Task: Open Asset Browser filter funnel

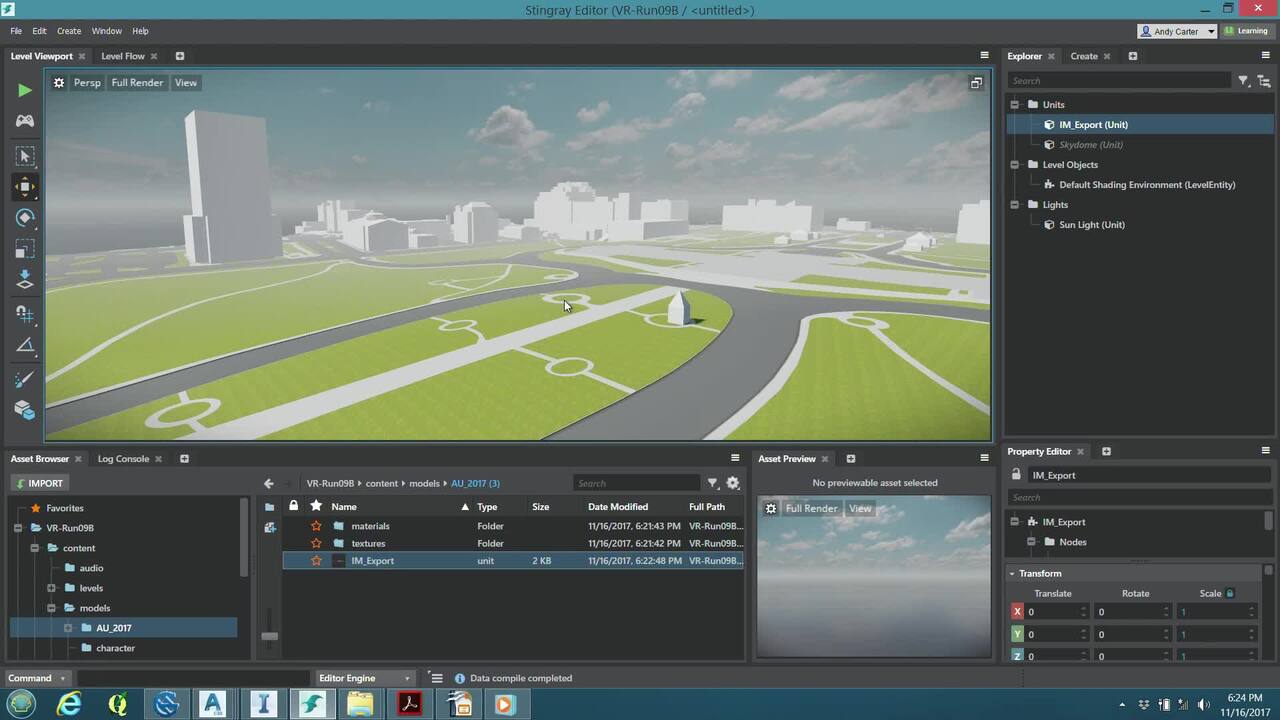Action: [x=713, y=483]
